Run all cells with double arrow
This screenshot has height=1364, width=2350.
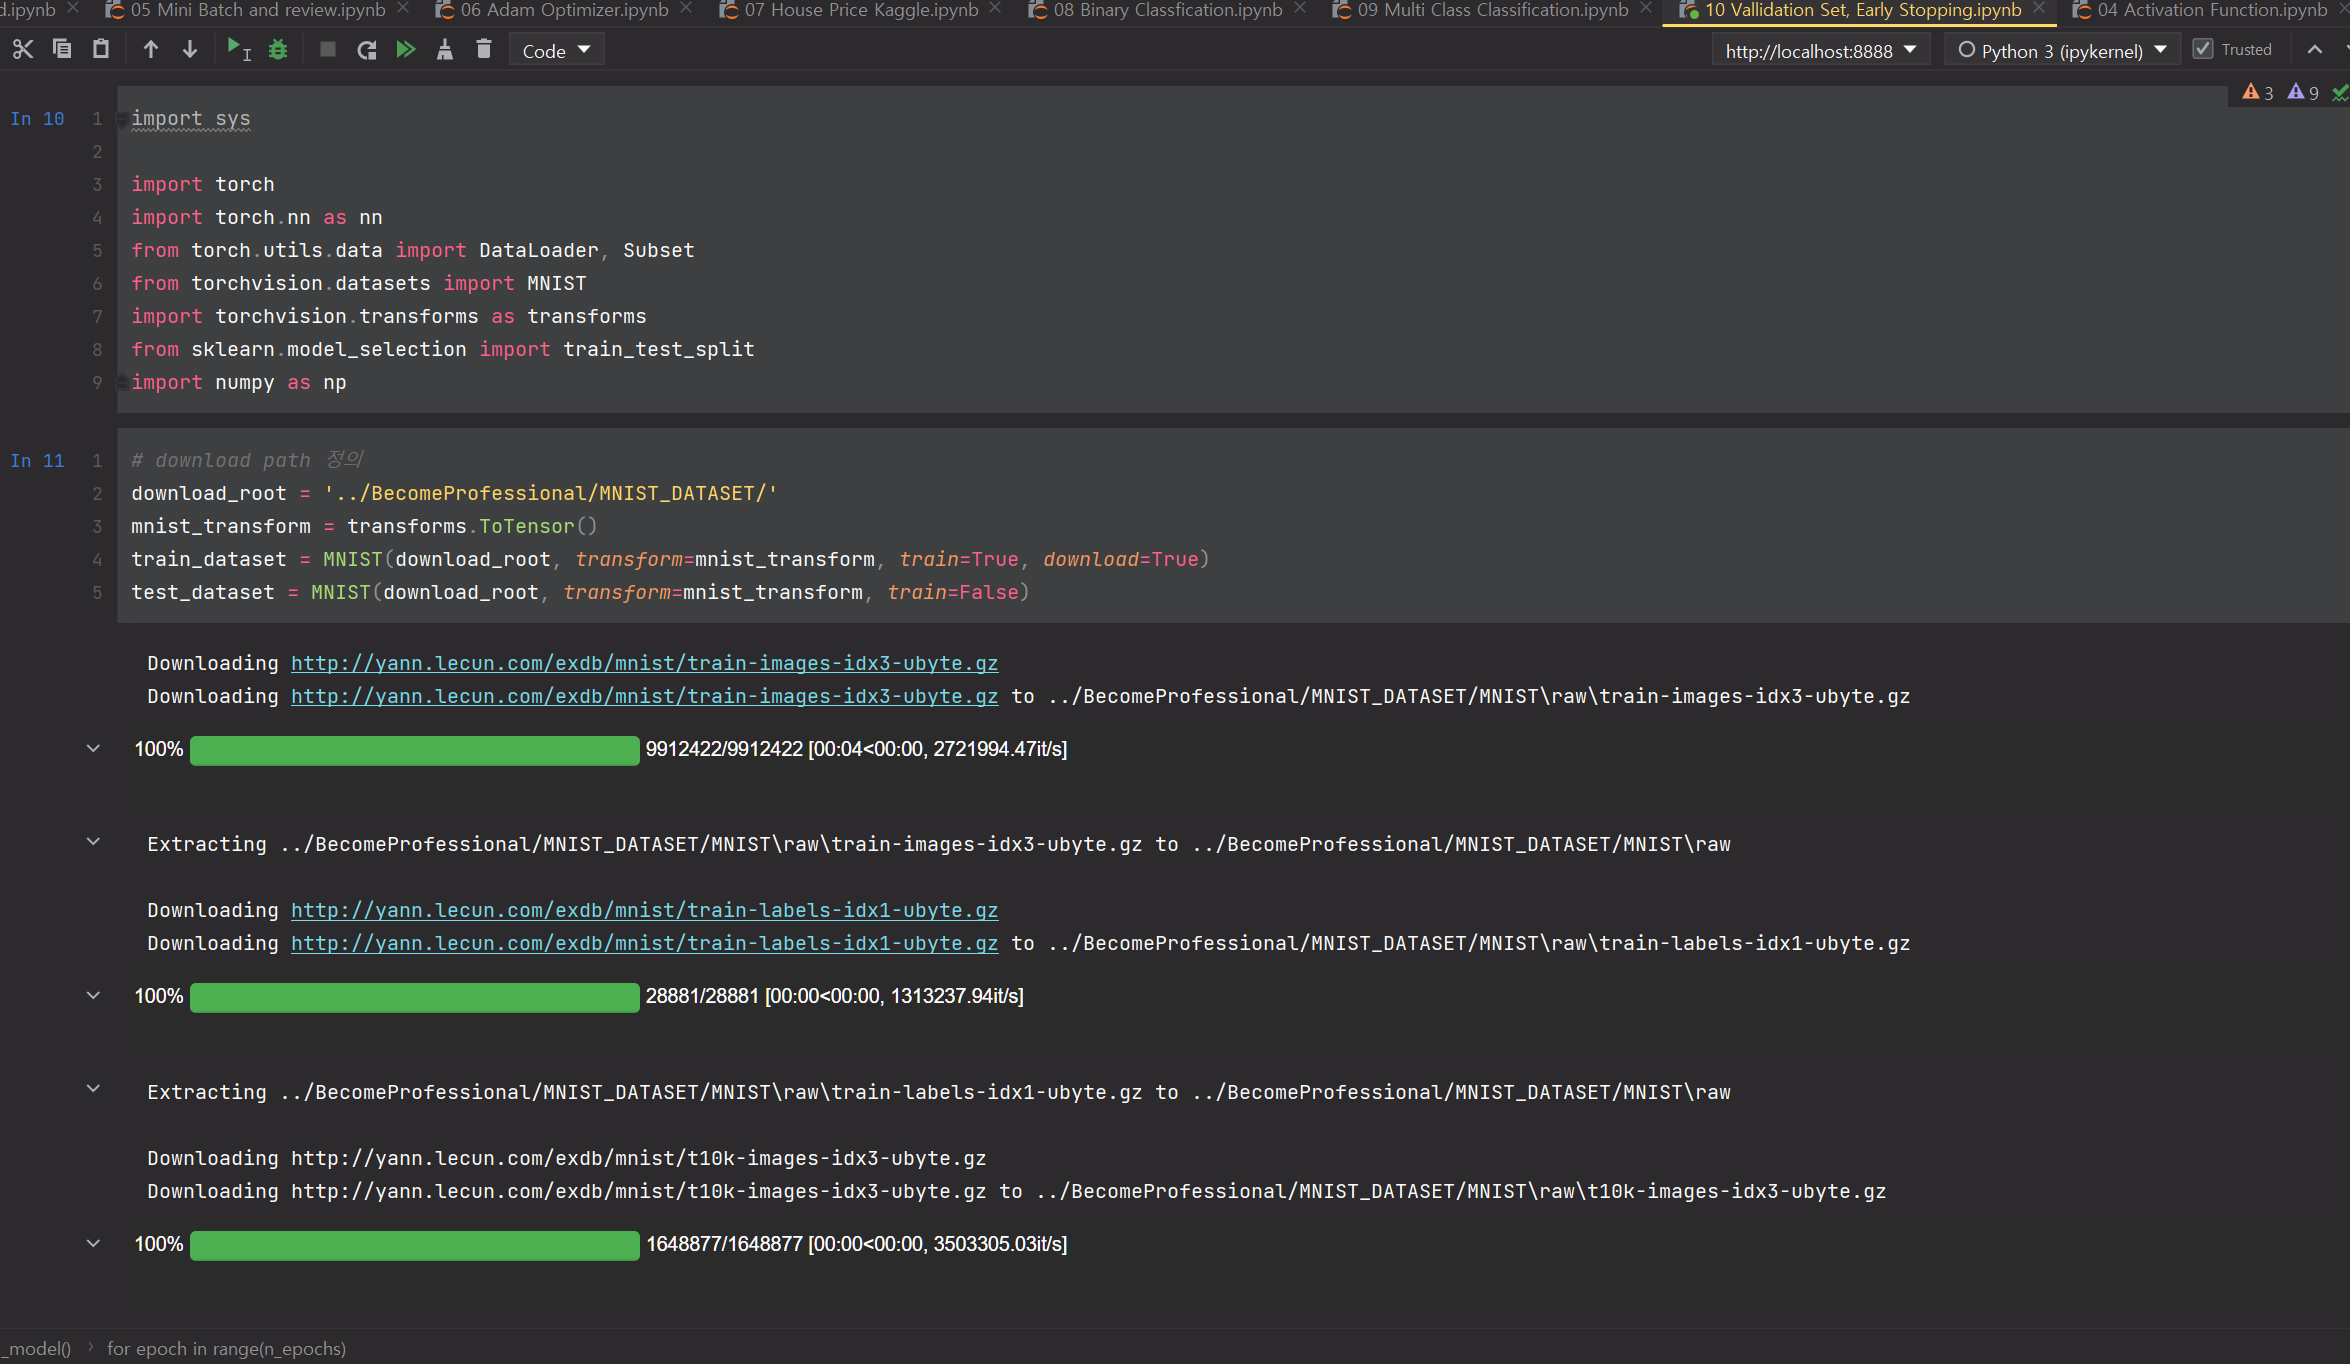click(x=406, y=50)
